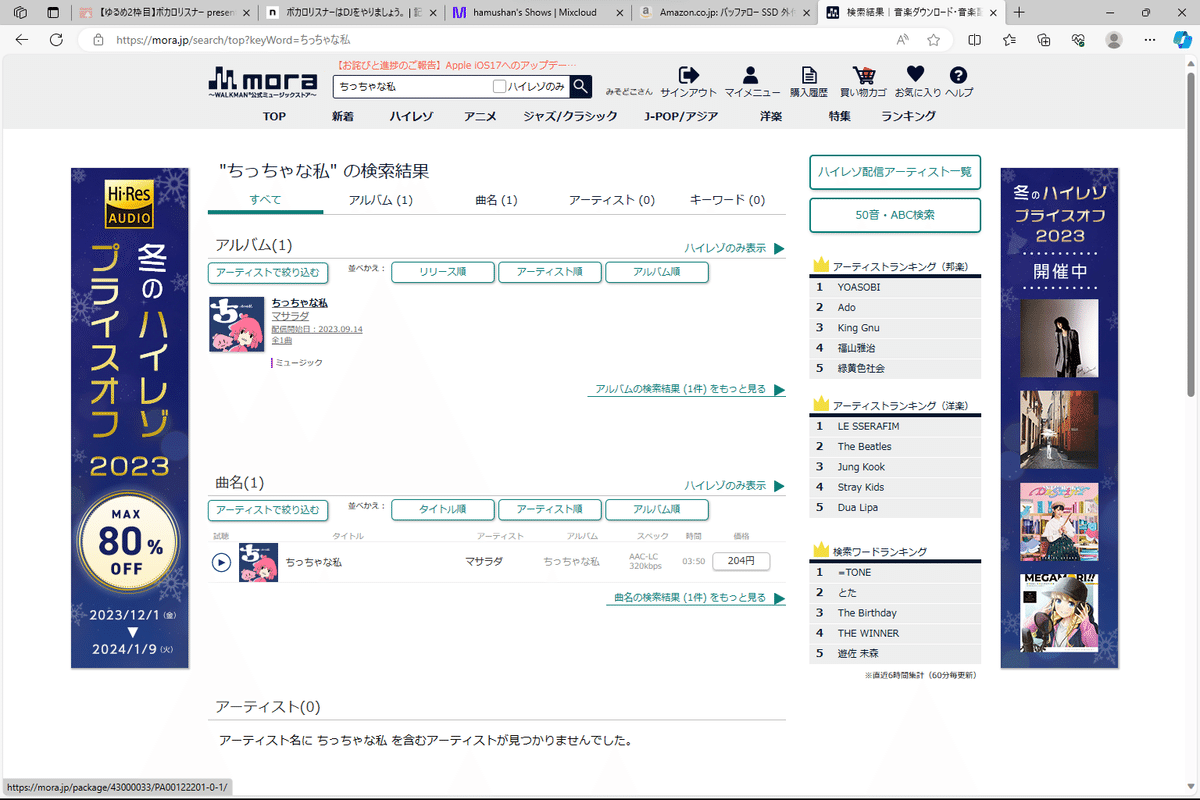Reload the page
The image size is (1200, 800).
tap(57, 40)
